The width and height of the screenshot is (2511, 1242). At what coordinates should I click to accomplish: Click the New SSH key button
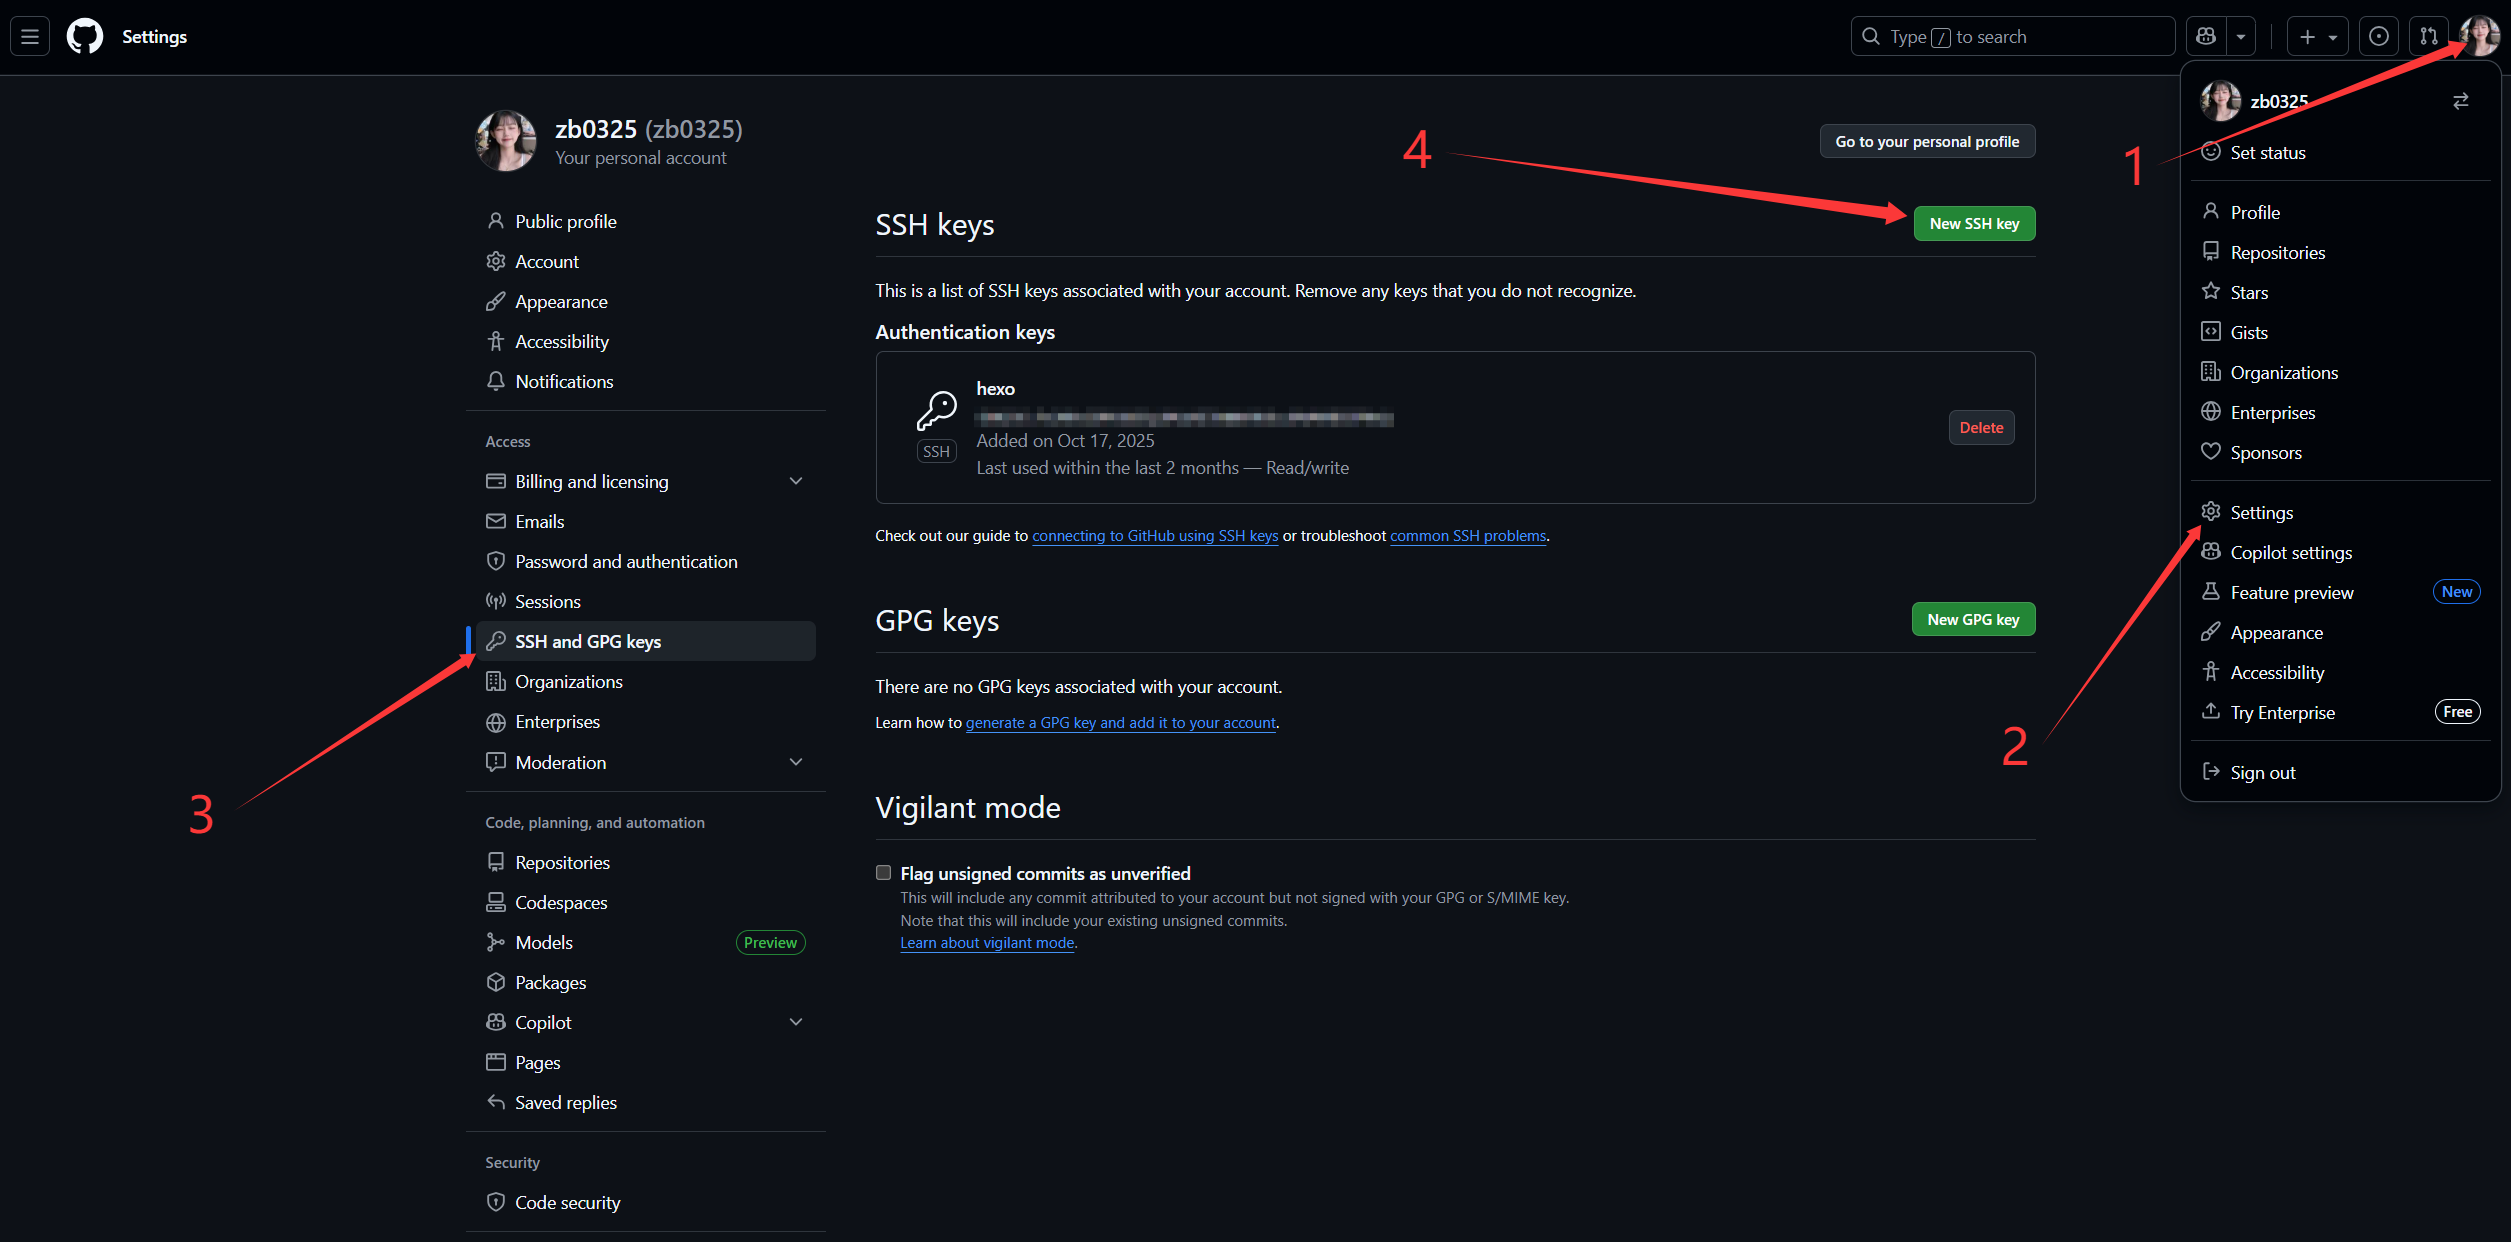coord(1974,224)
